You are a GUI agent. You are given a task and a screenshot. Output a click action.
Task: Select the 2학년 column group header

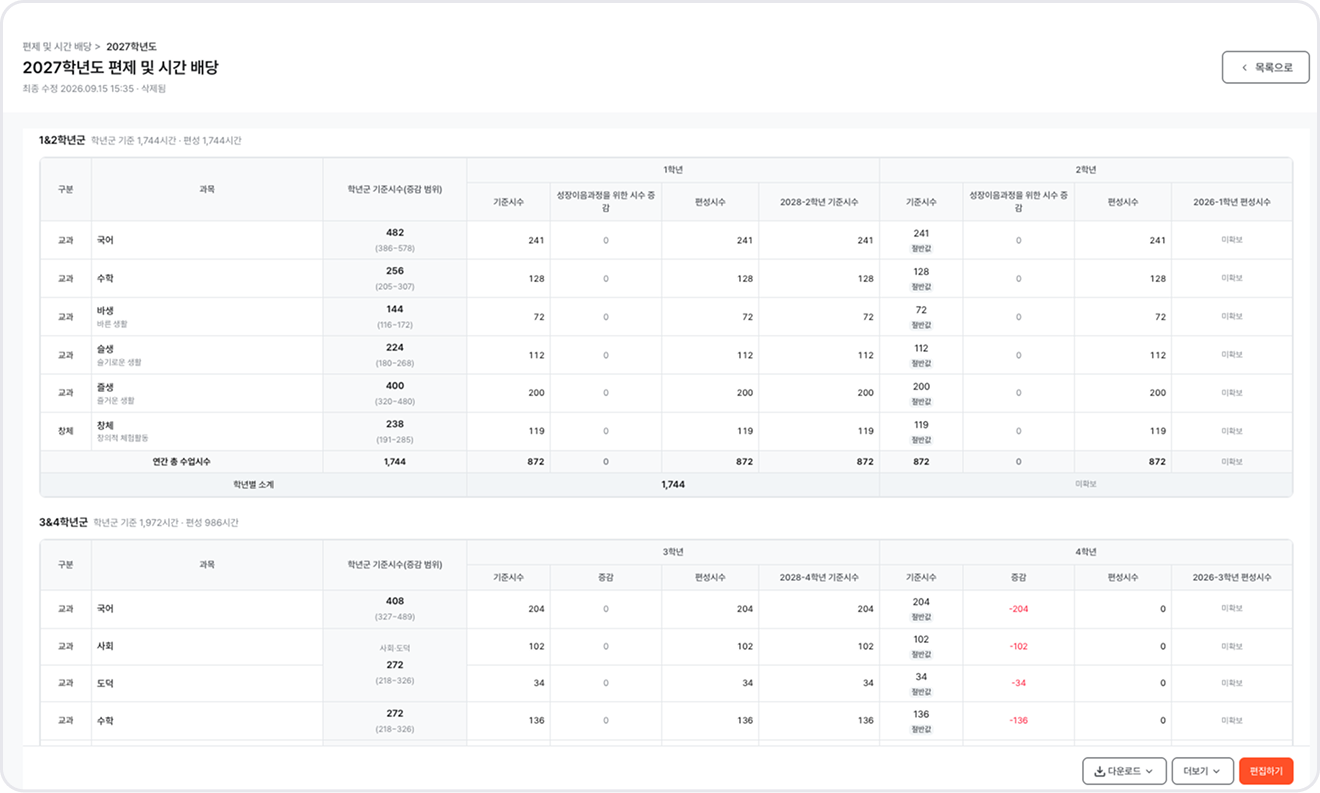tap(1086, 170)
